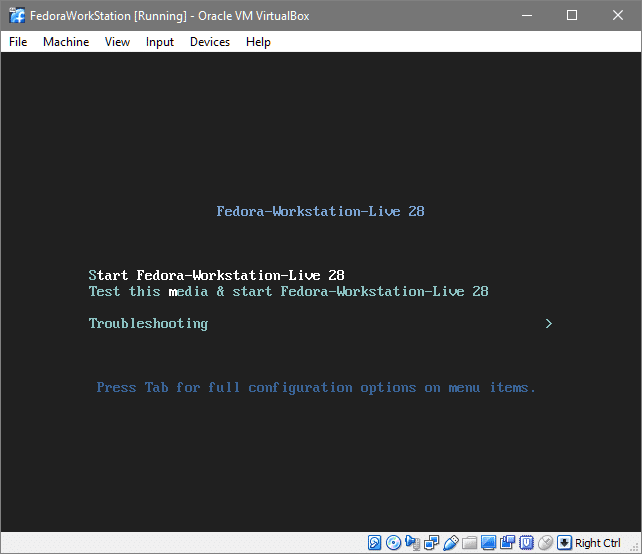Click the display settings status icon
Viewport: 642px width, 554px height.
(x=488, y=543)
